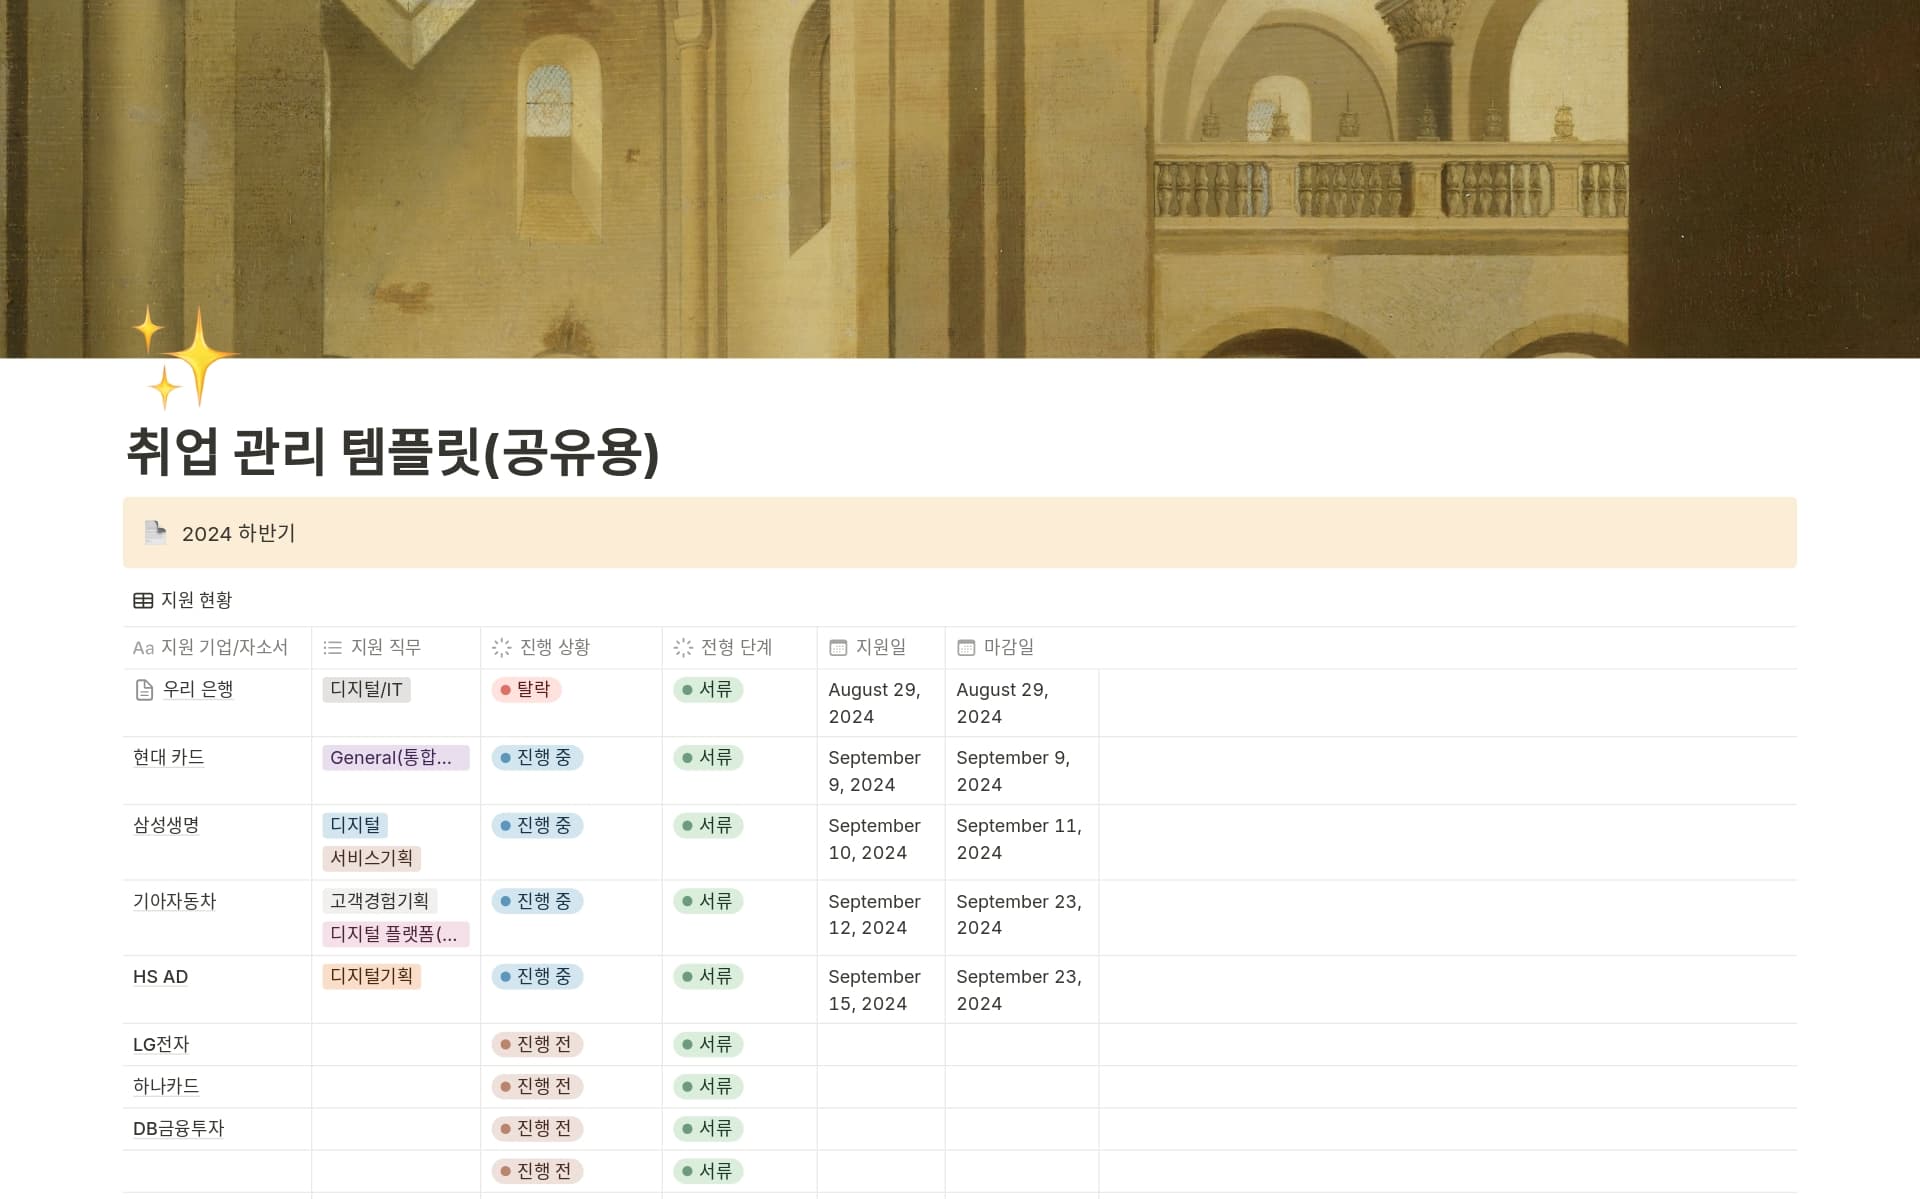Click the status icon in 진행 상황 header
The image size is (1920, 1199).
tap(502, 648)
